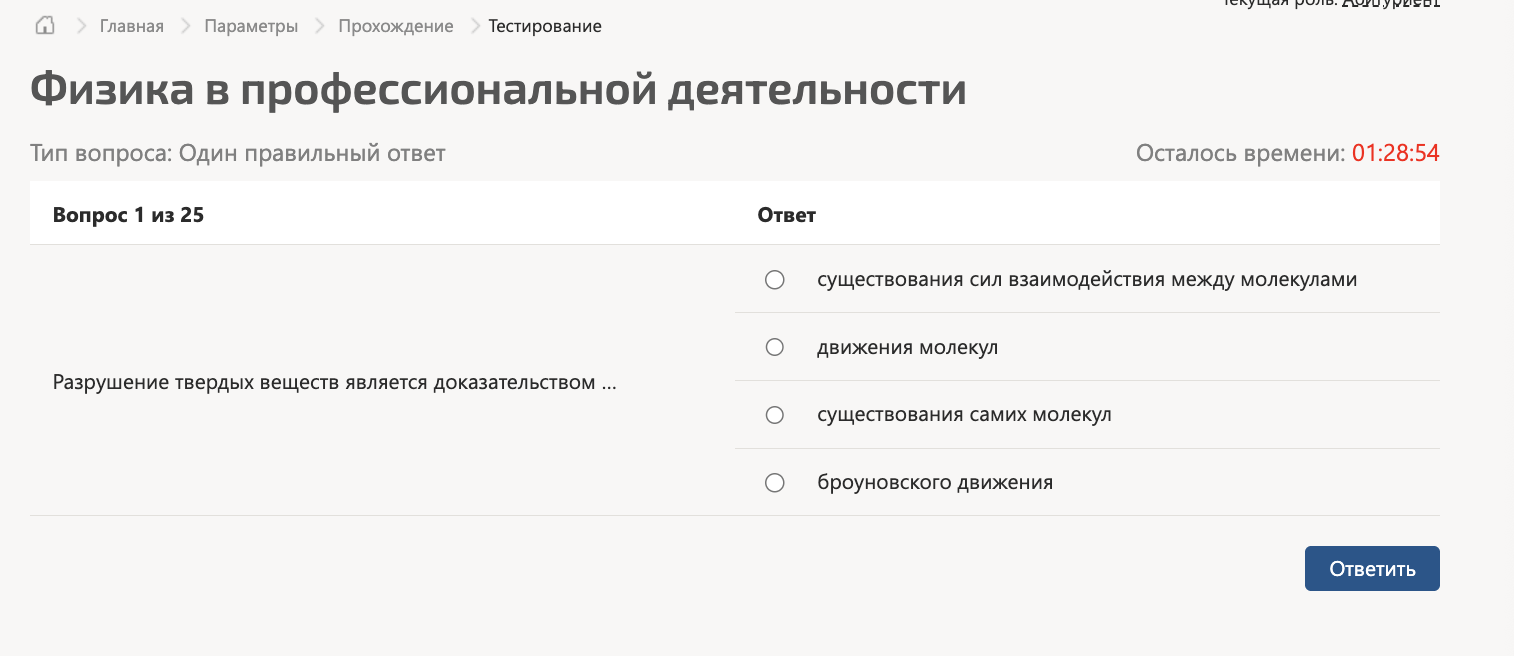Mark 'существования самих молекул' radio button
This screenshot has height=656, width=1514.
[x=774, y=415]
